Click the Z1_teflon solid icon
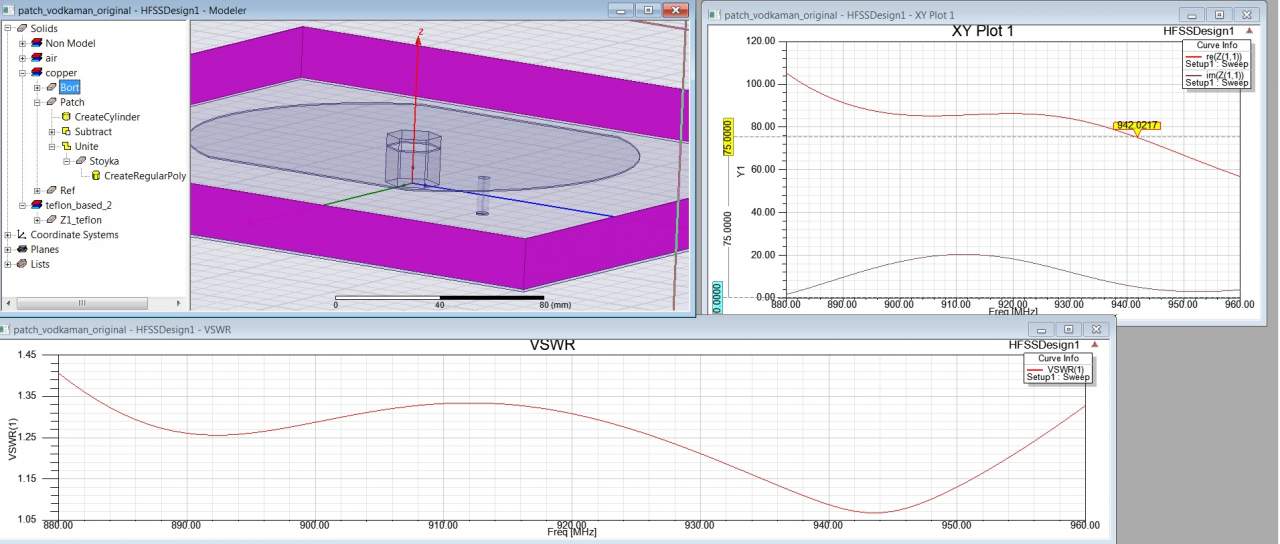 pyautogui.click(x=51, y=220)
